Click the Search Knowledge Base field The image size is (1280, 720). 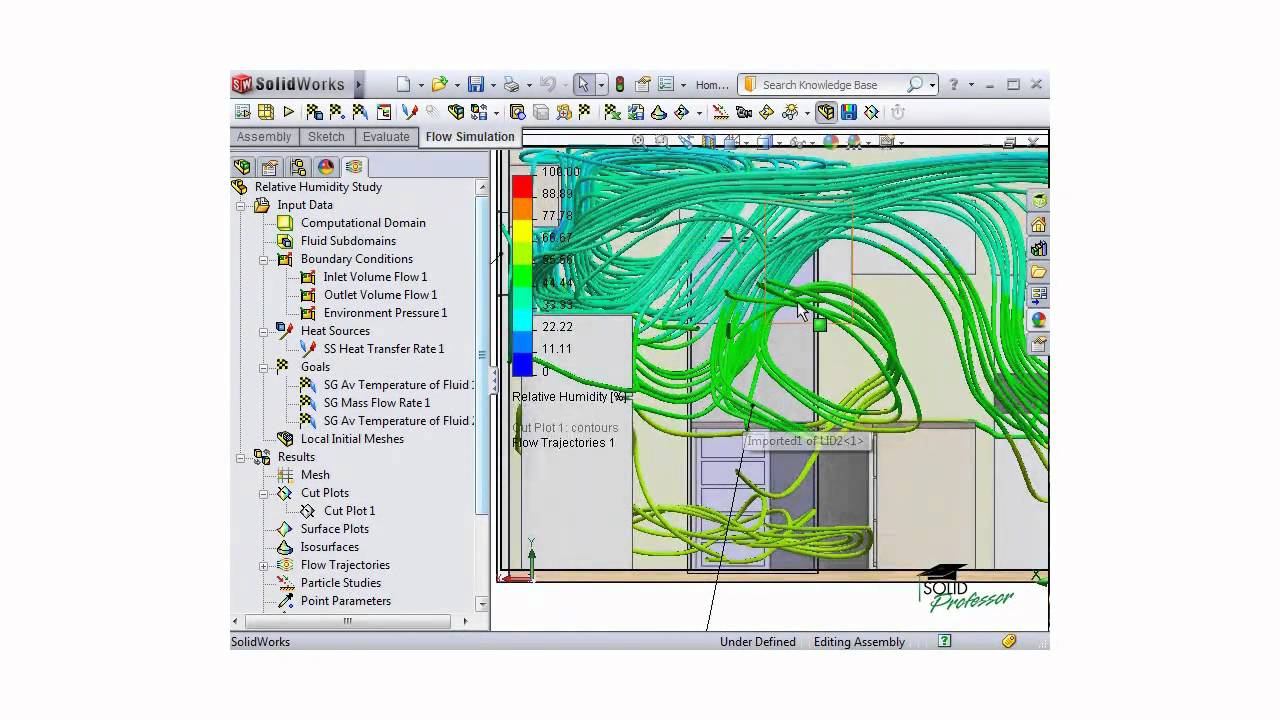[x=837, y=85]
